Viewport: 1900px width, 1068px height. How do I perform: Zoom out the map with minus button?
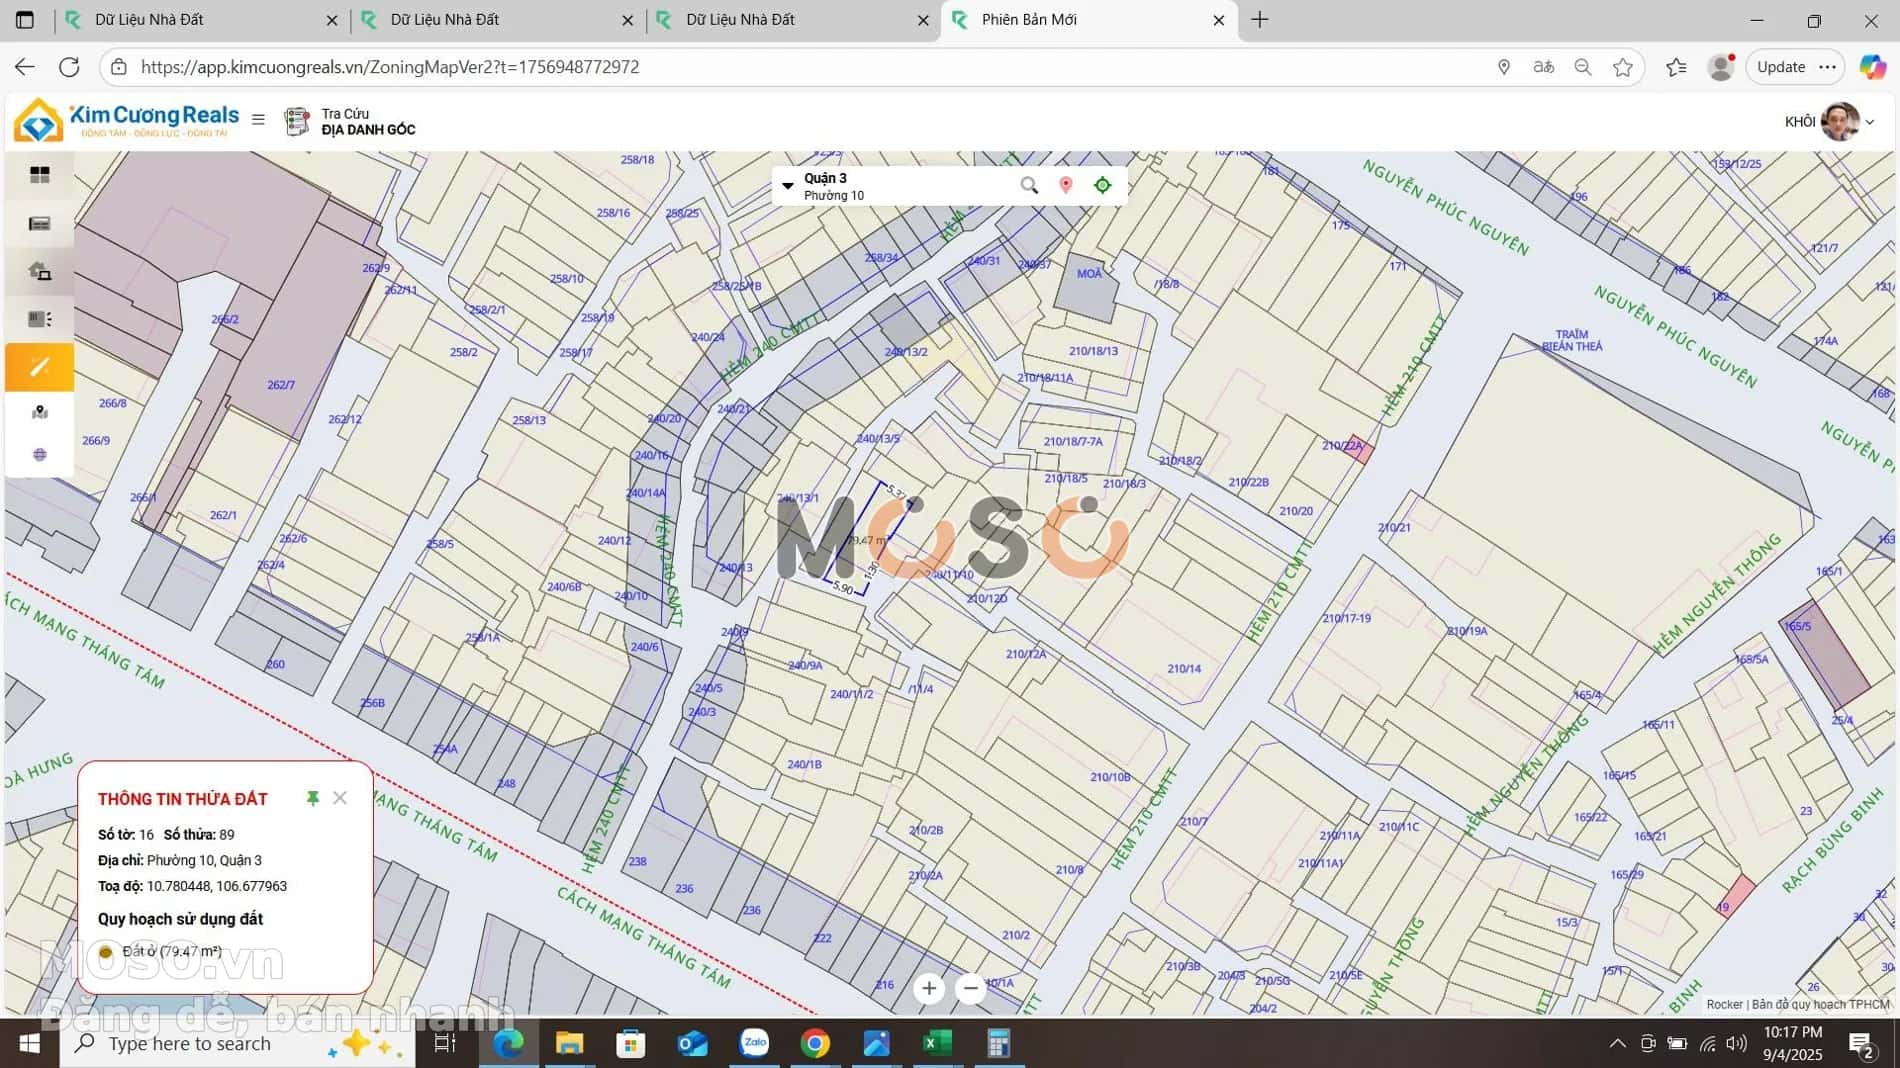click(970, 989)
